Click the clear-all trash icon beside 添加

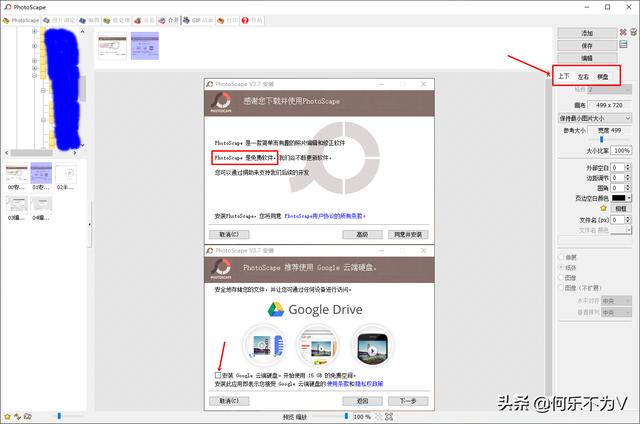[633, 32]
